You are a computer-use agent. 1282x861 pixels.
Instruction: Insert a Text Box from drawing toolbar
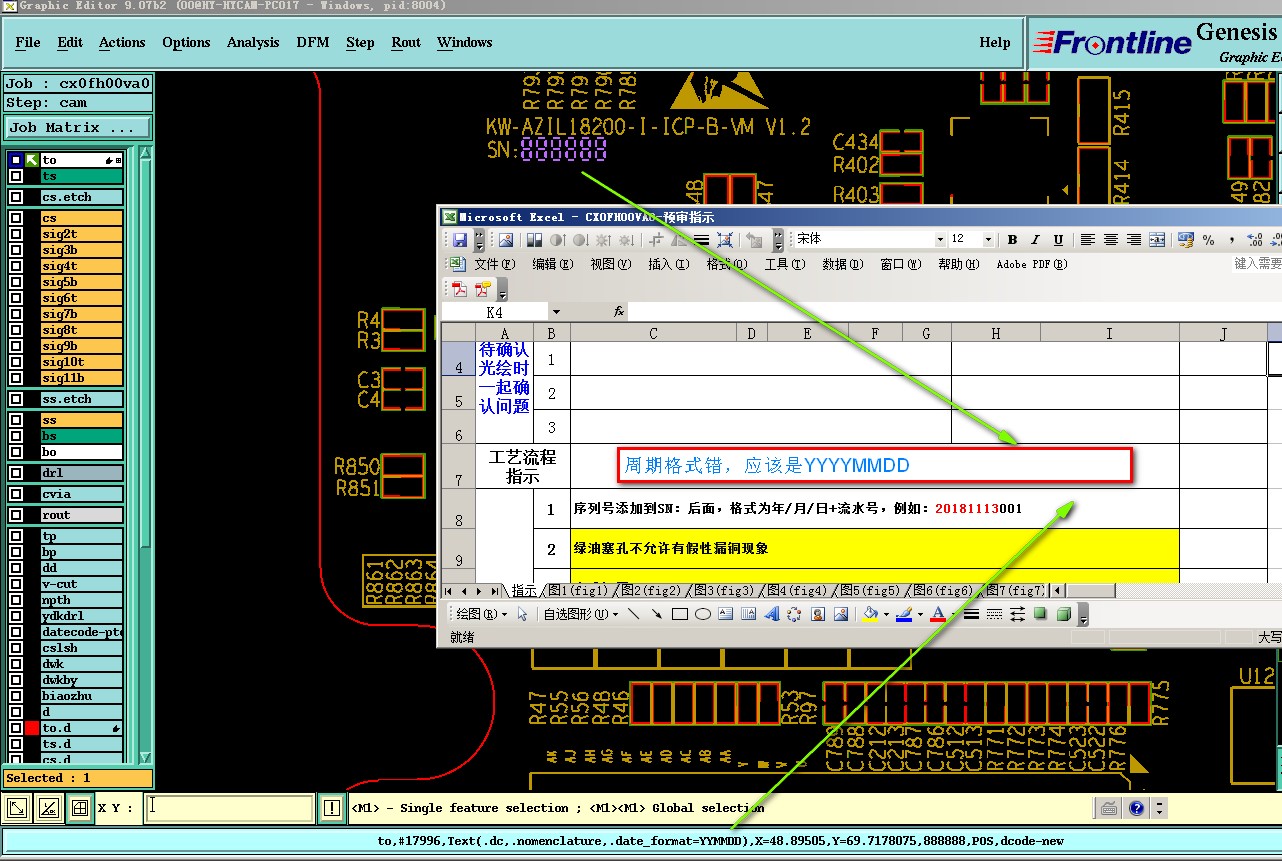click(726, 614)
